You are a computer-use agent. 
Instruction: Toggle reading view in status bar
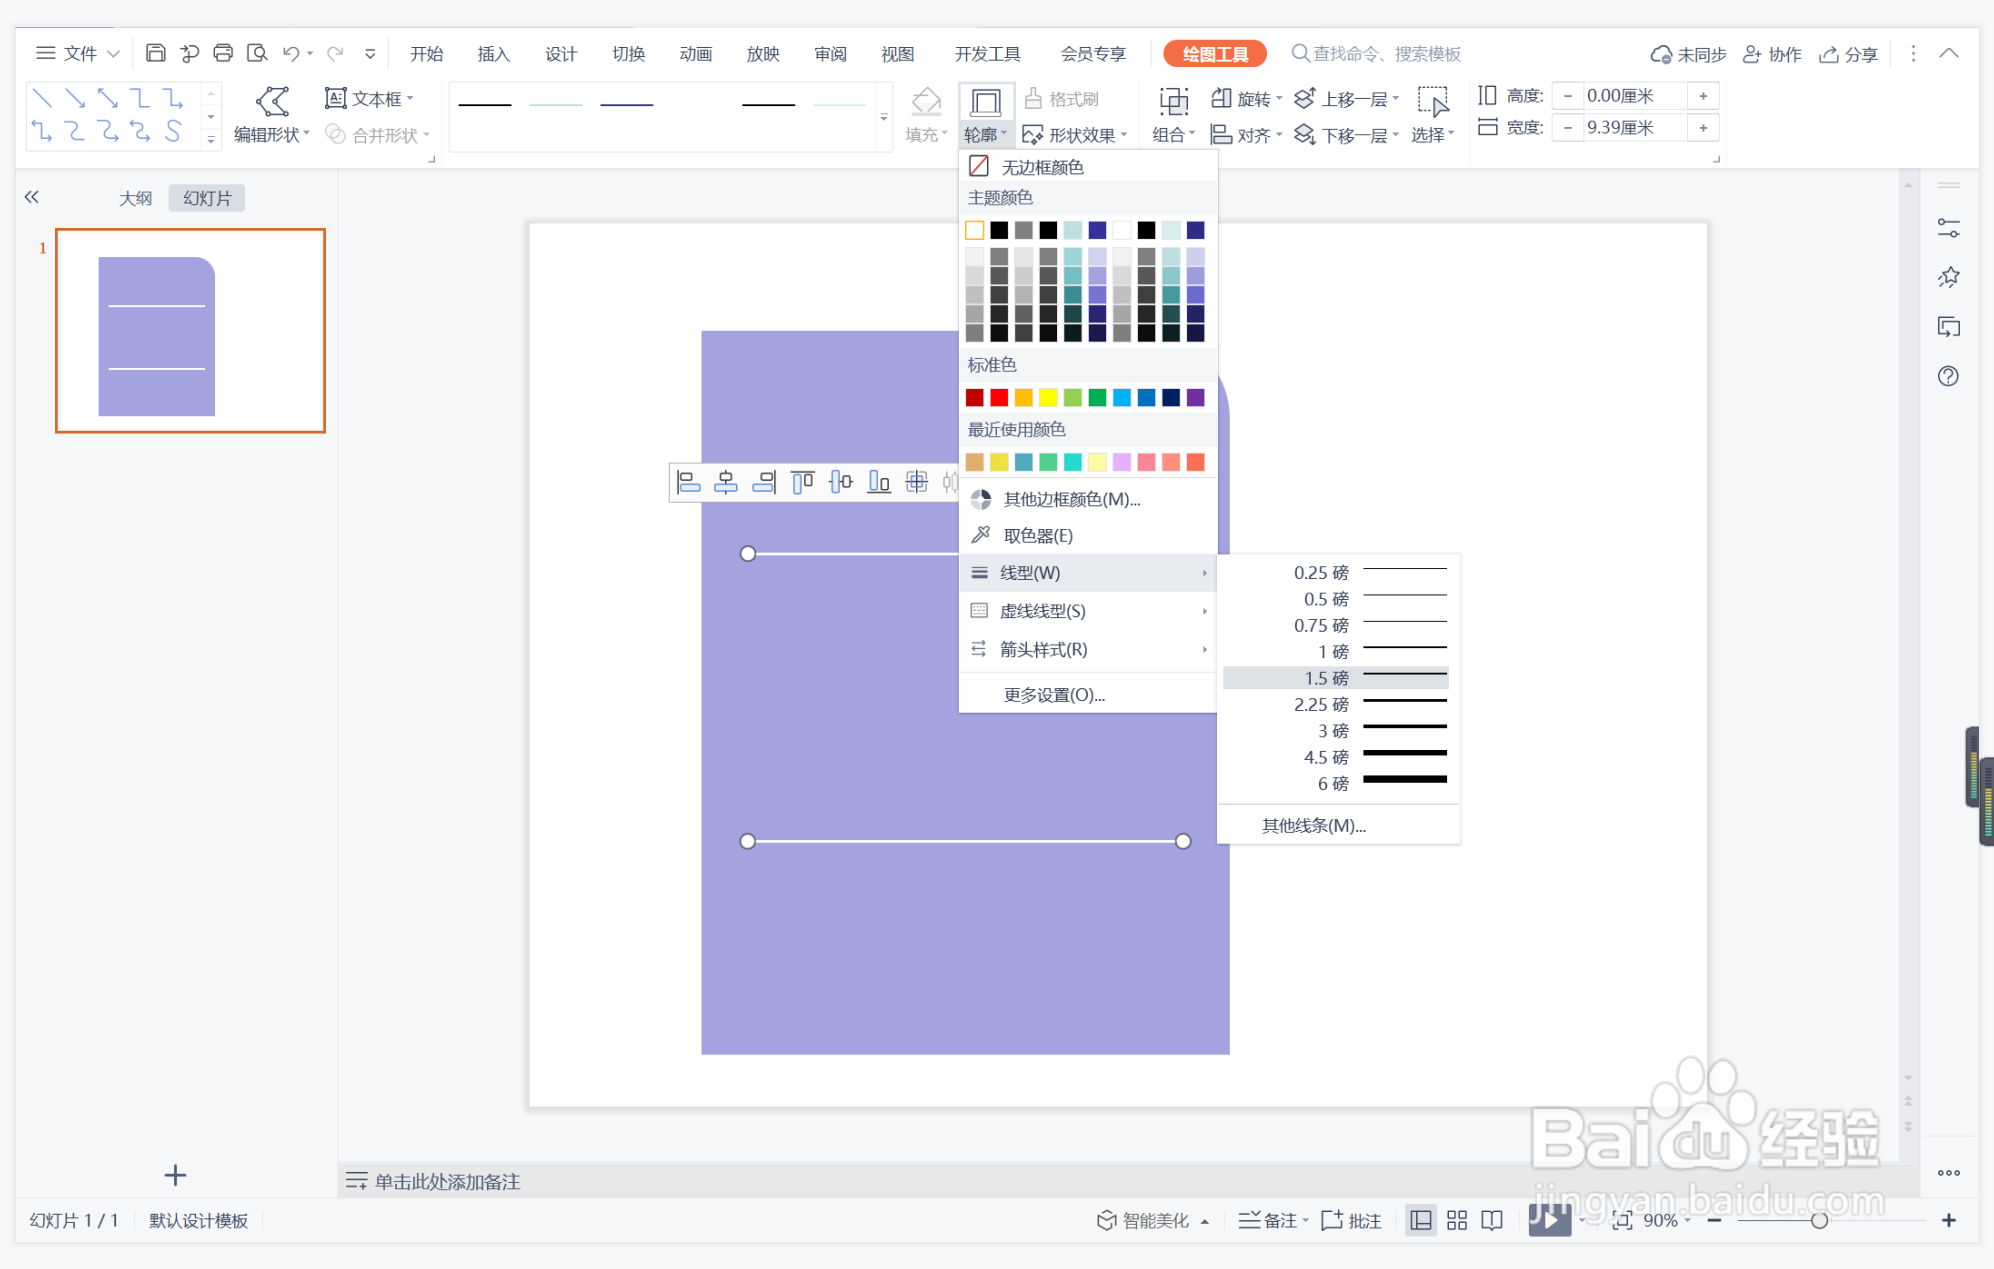click(1491, 1220)
